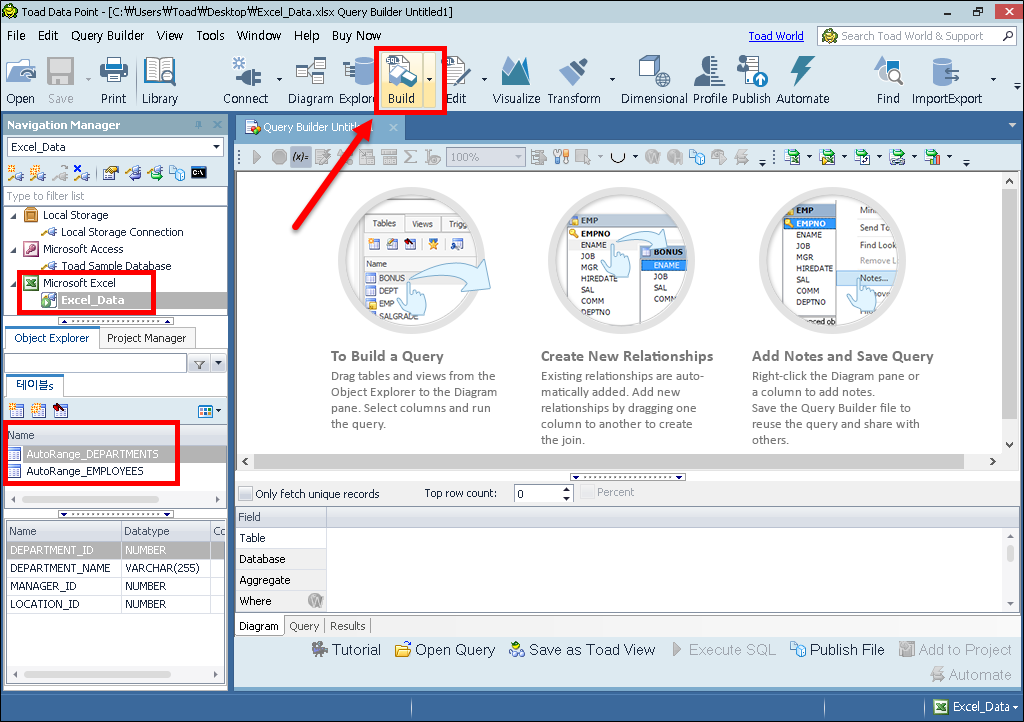Click the C:\ command prompt icon

point(199,173)
